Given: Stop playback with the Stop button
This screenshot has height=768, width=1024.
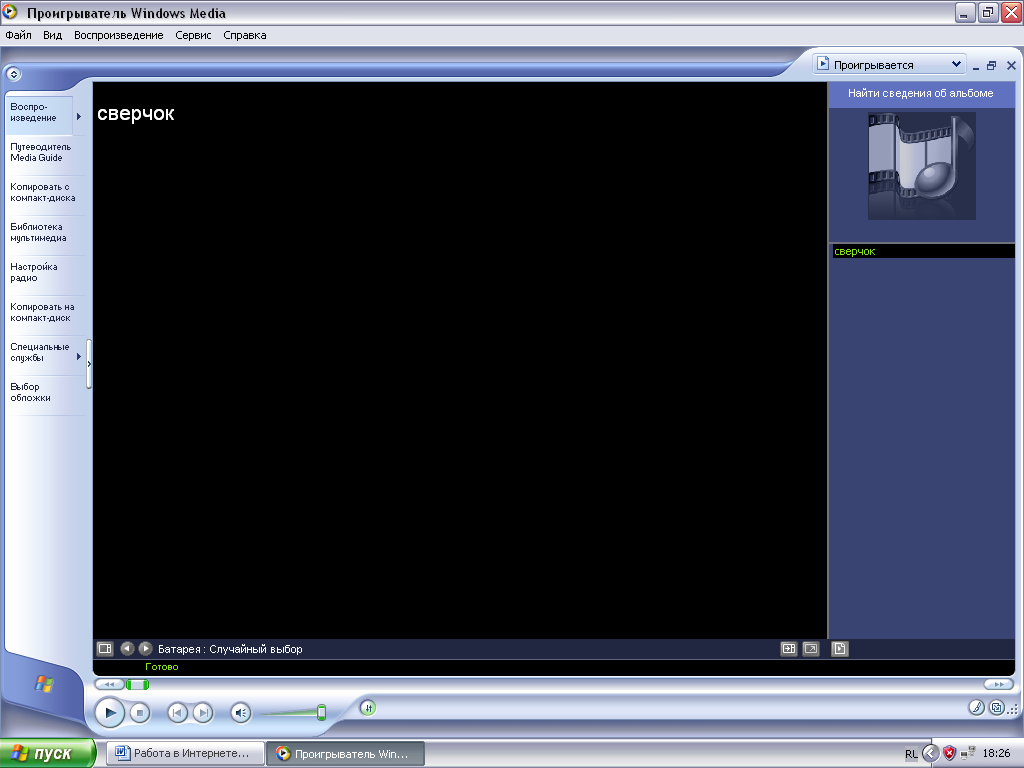Looking at the screenshot, I should coord(139,713).
